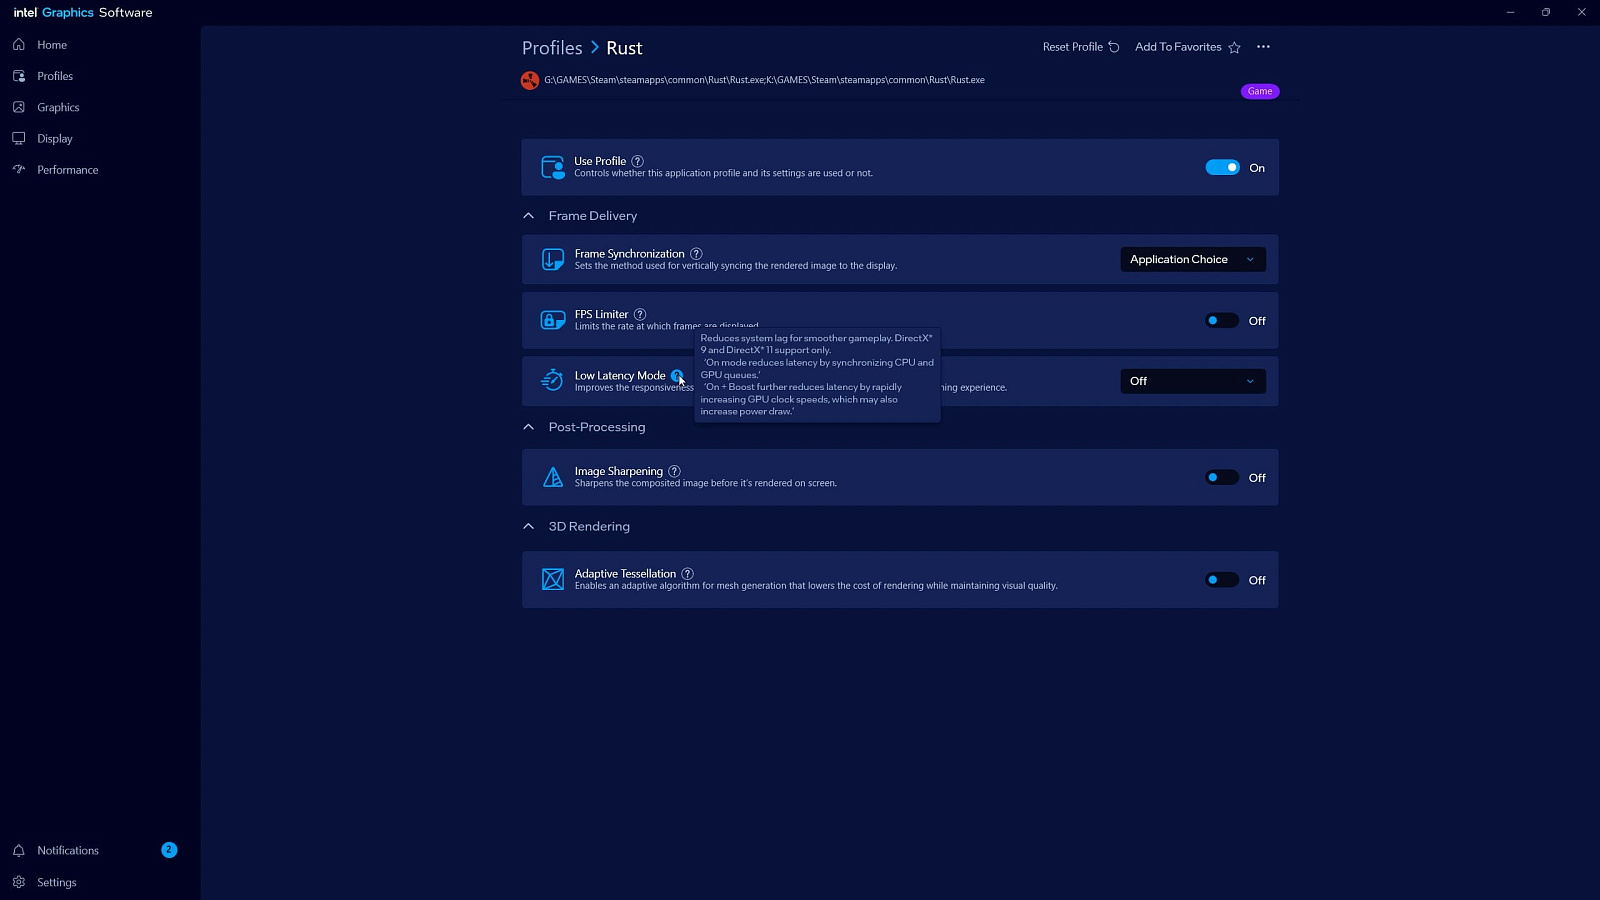Collapse the Frame Delivery section
The width and height of the screenshot is (1600, 900).
click(529, 216)
